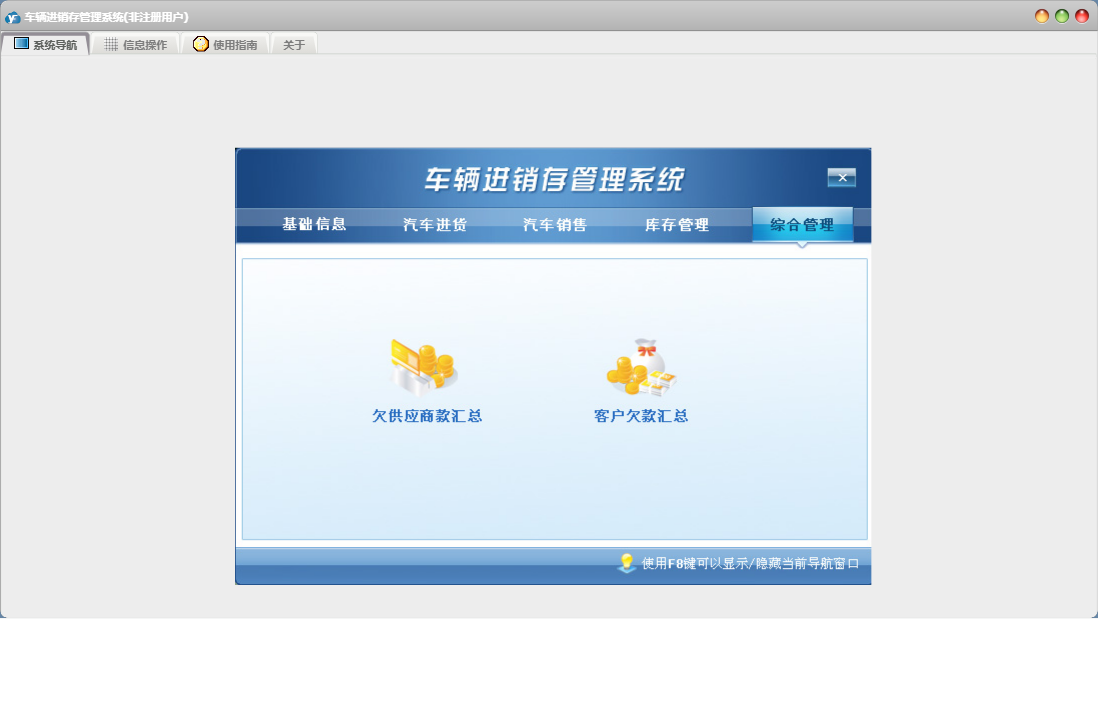Click the lightbulb tip icon in footer
This screenshot has height=712, width=1098.
[x=627, y=563]
